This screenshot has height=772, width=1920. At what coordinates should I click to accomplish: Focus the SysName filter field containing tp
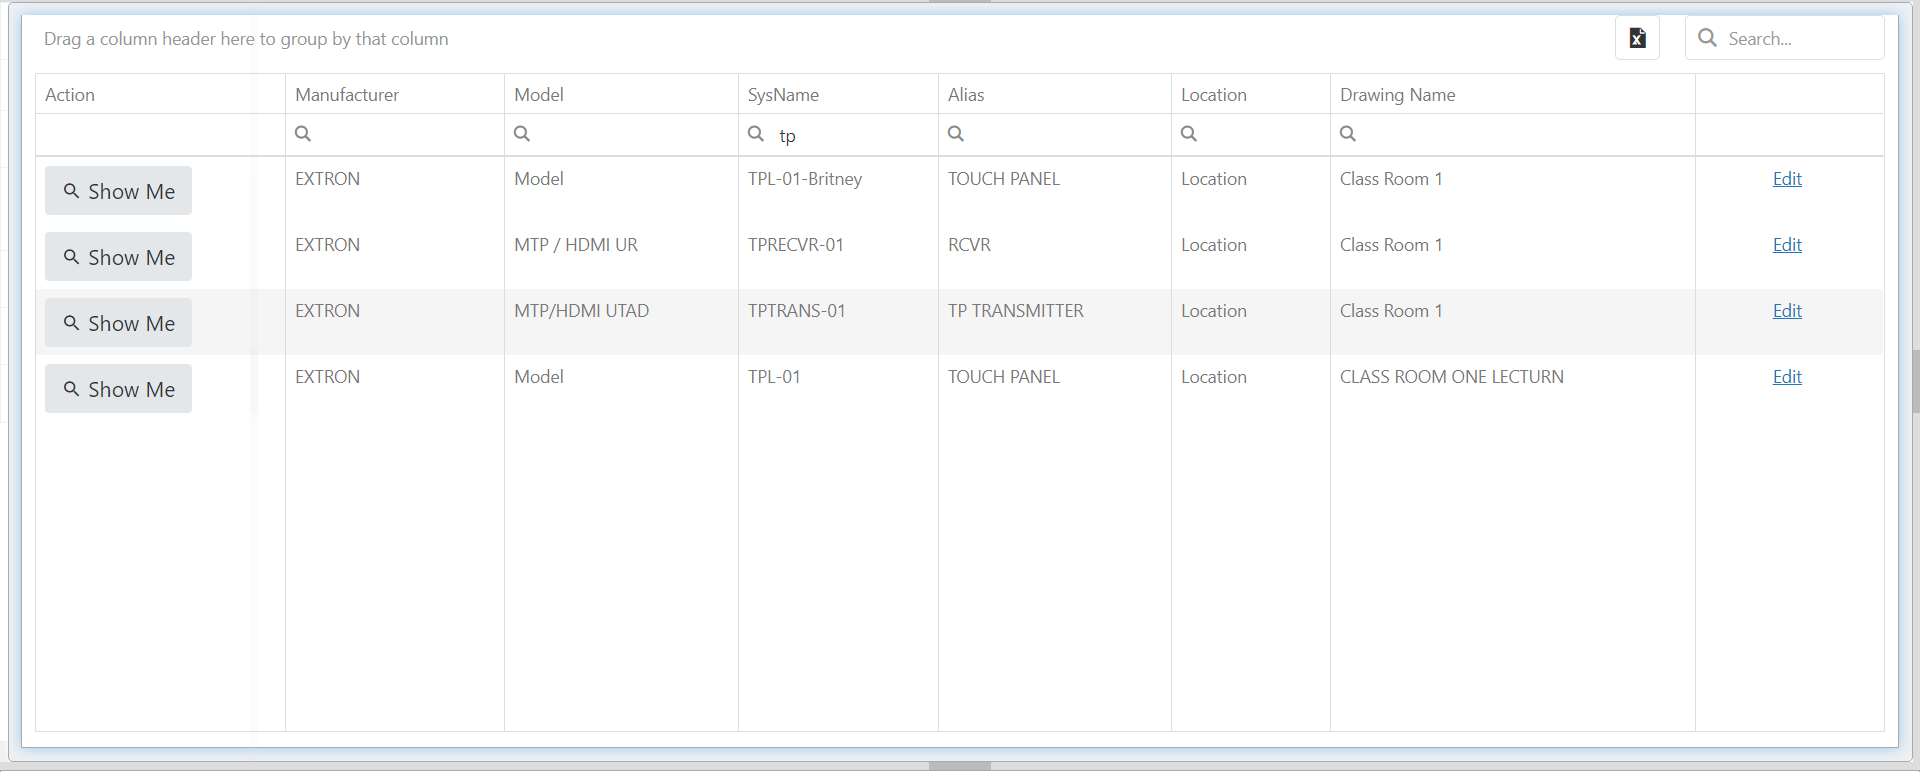pos(850,135)
